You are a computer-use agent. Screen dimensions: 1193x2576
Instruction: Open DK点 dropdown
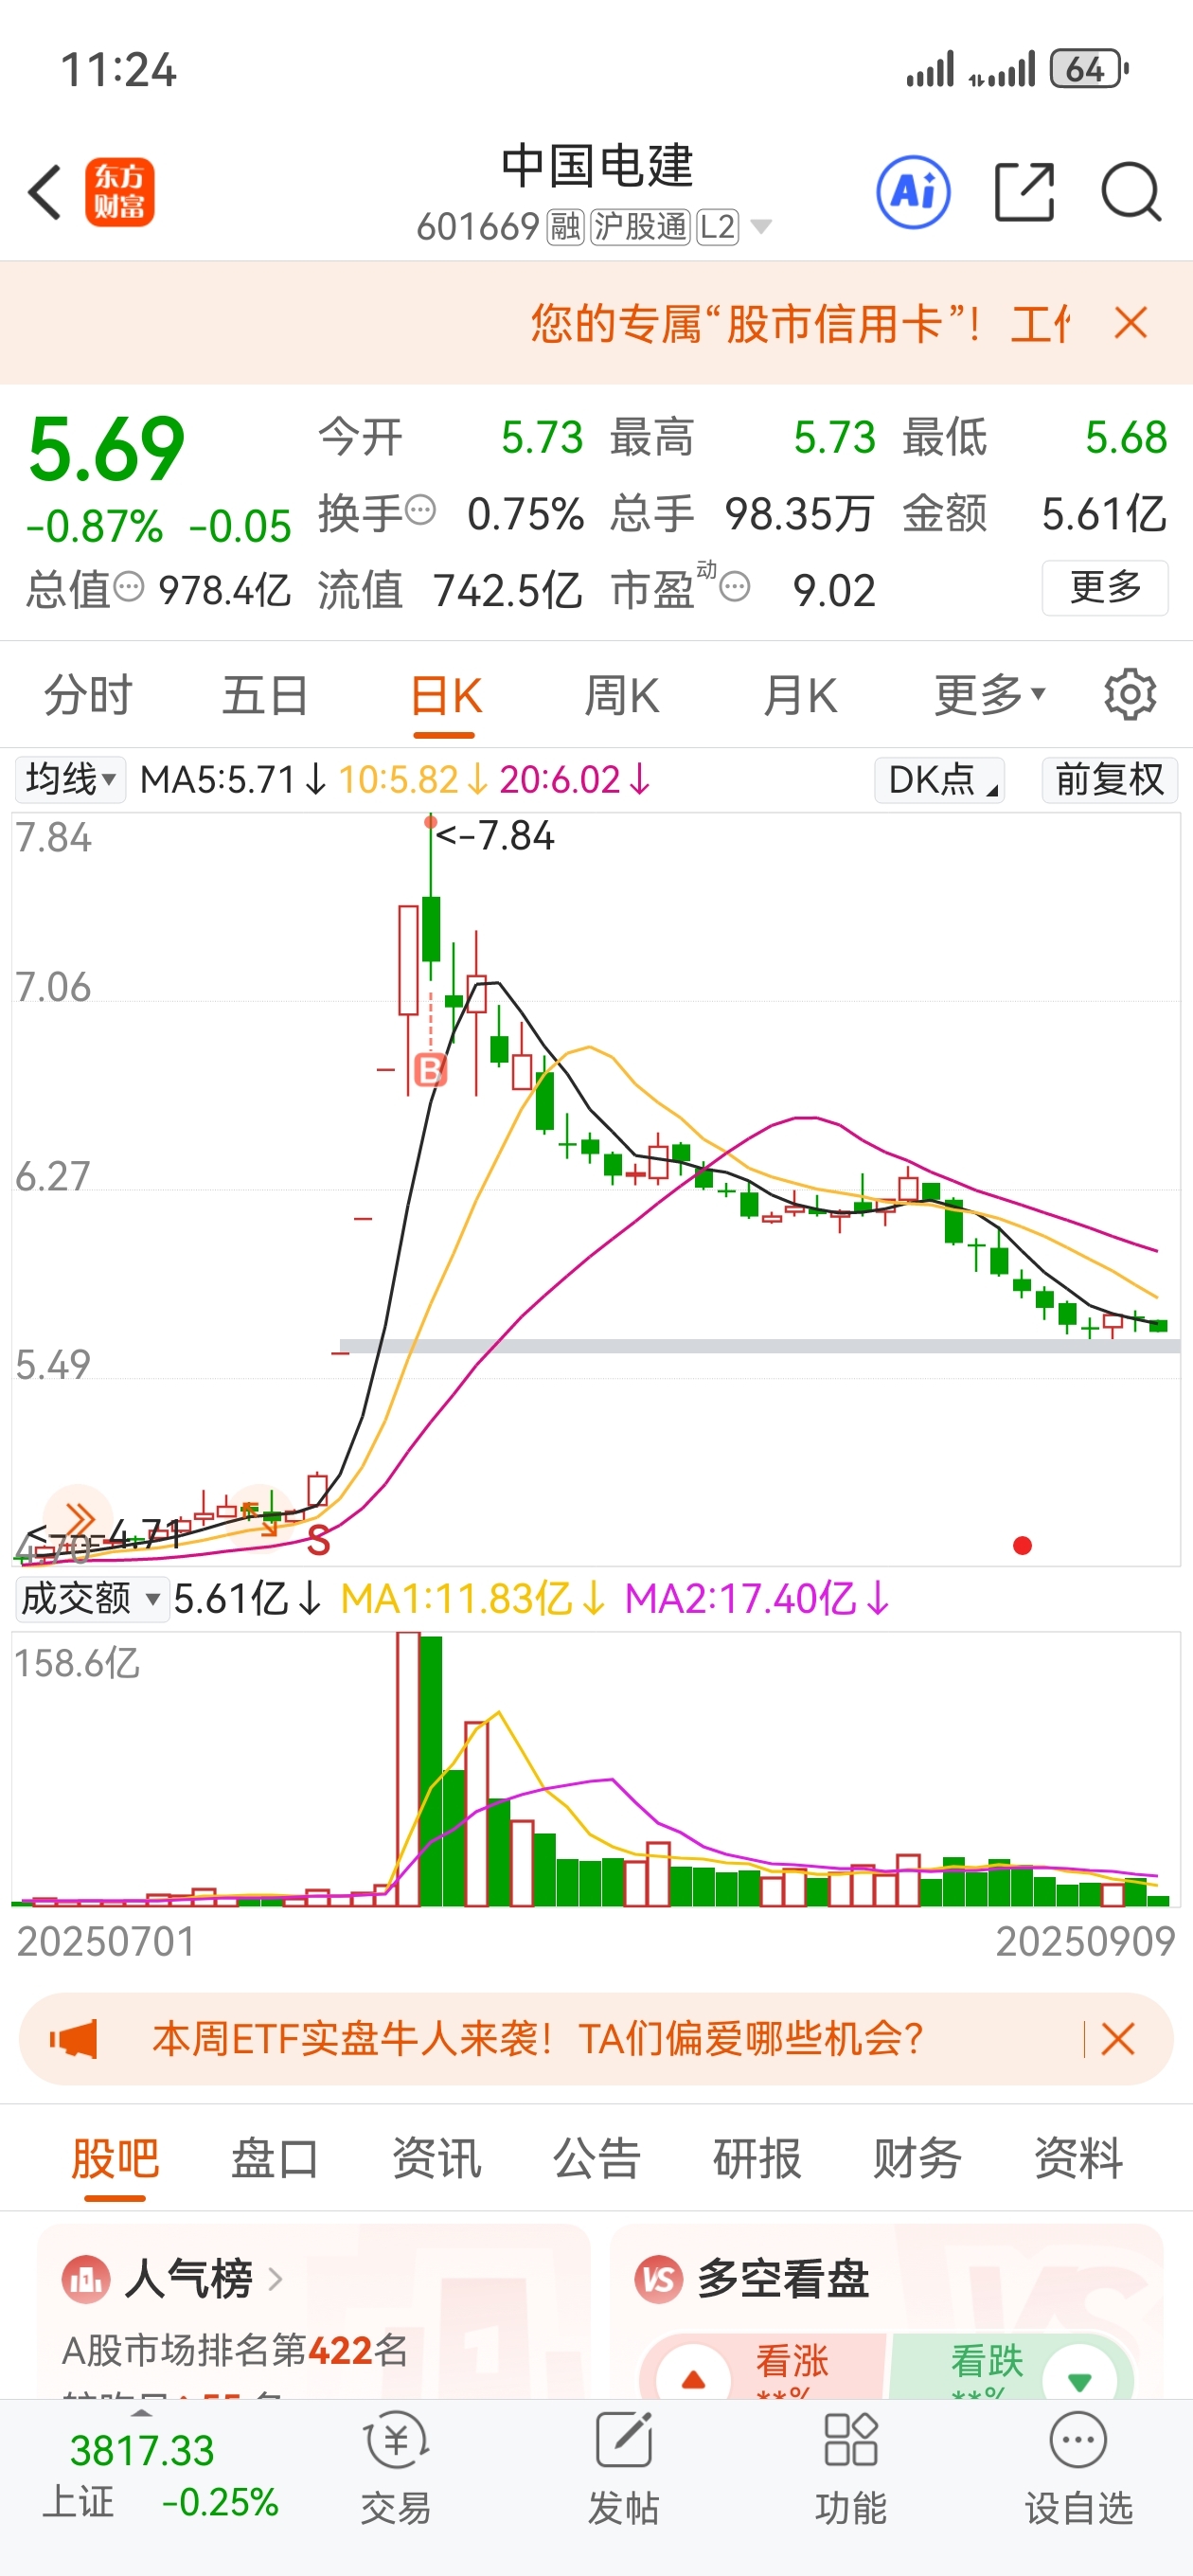[x=939, y=779]
